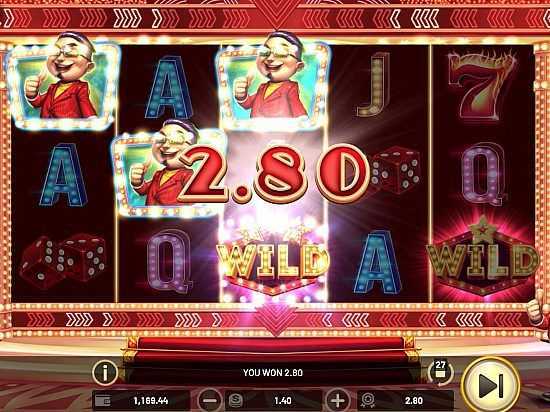
Task: Click the spin play button
Action: [491, 386]
